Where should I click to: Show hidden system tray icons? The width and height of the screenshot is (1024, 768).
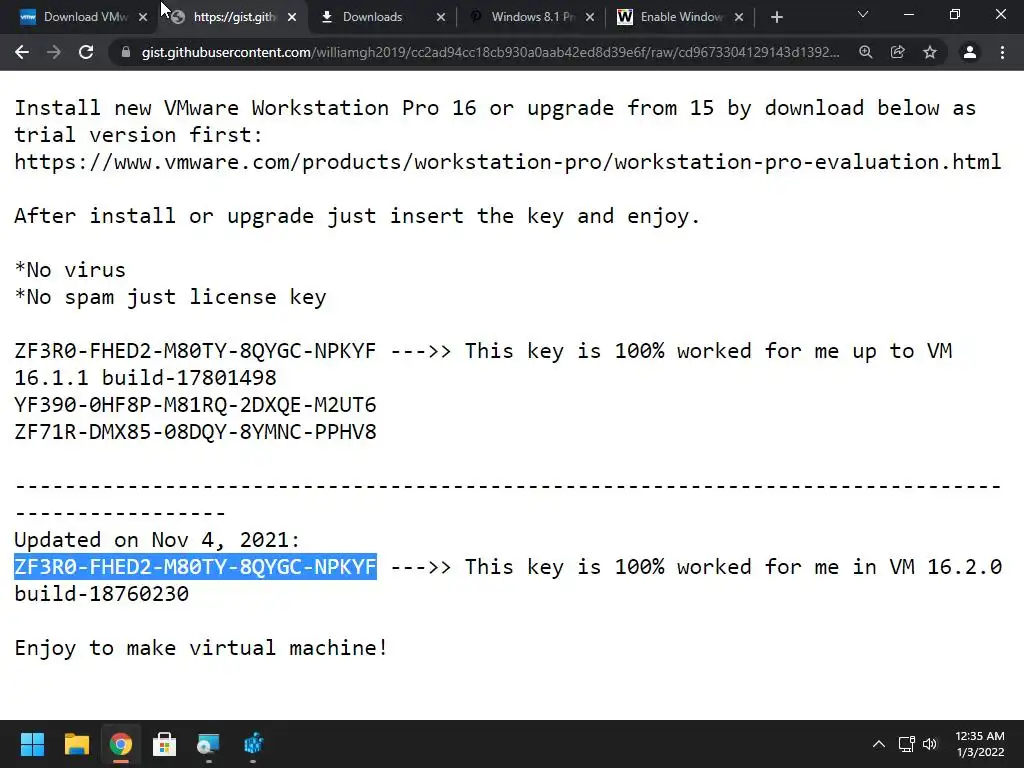[x=879, y=744]
